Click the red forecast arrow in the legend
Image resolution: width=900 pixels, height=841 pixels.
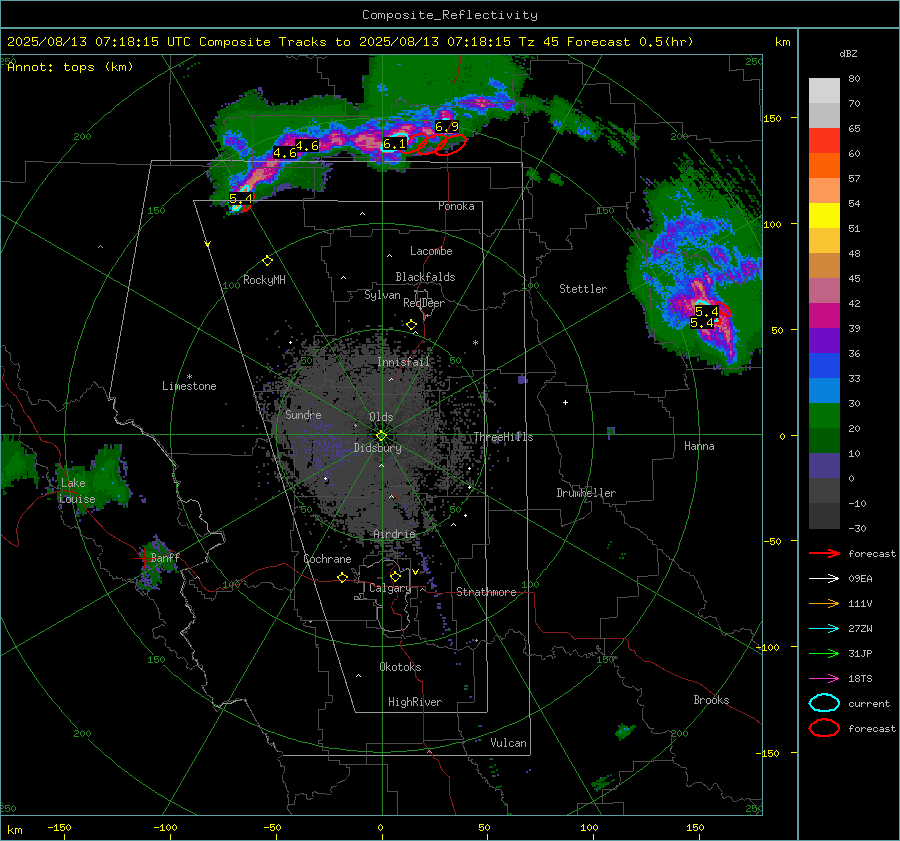824,553
